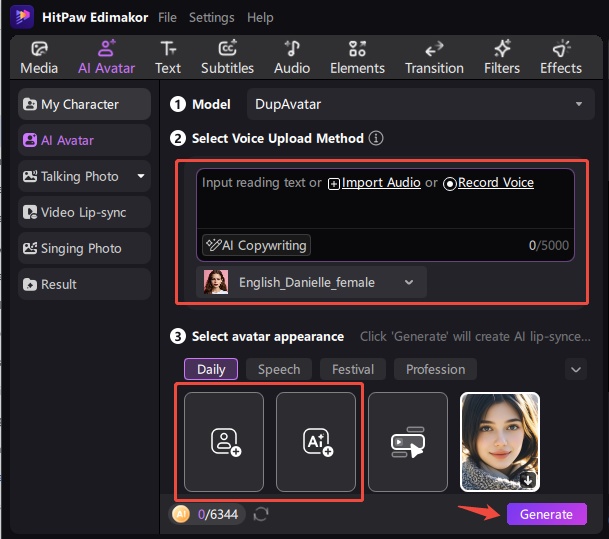
Task: Expand the Talking Photo submenu arrow
Action: (x=141, y=176)
